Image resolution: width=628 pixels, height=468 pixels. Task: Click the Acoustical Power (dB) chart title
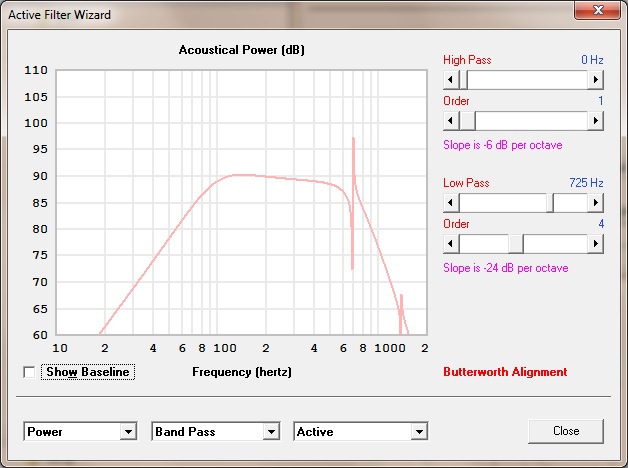click(x=242, y=50)
